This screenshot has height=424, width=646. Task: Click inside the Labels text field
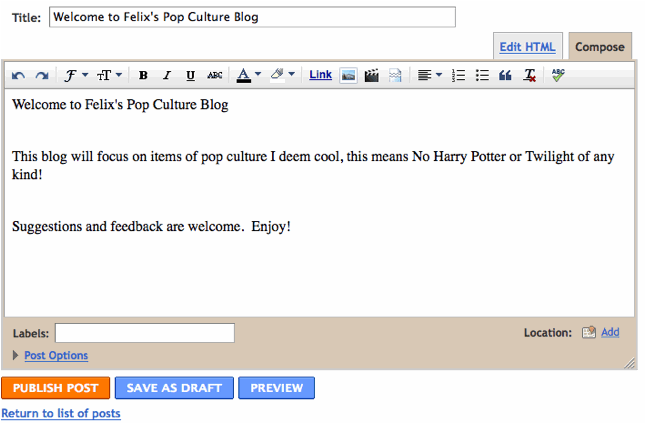(x=145, y=333)
